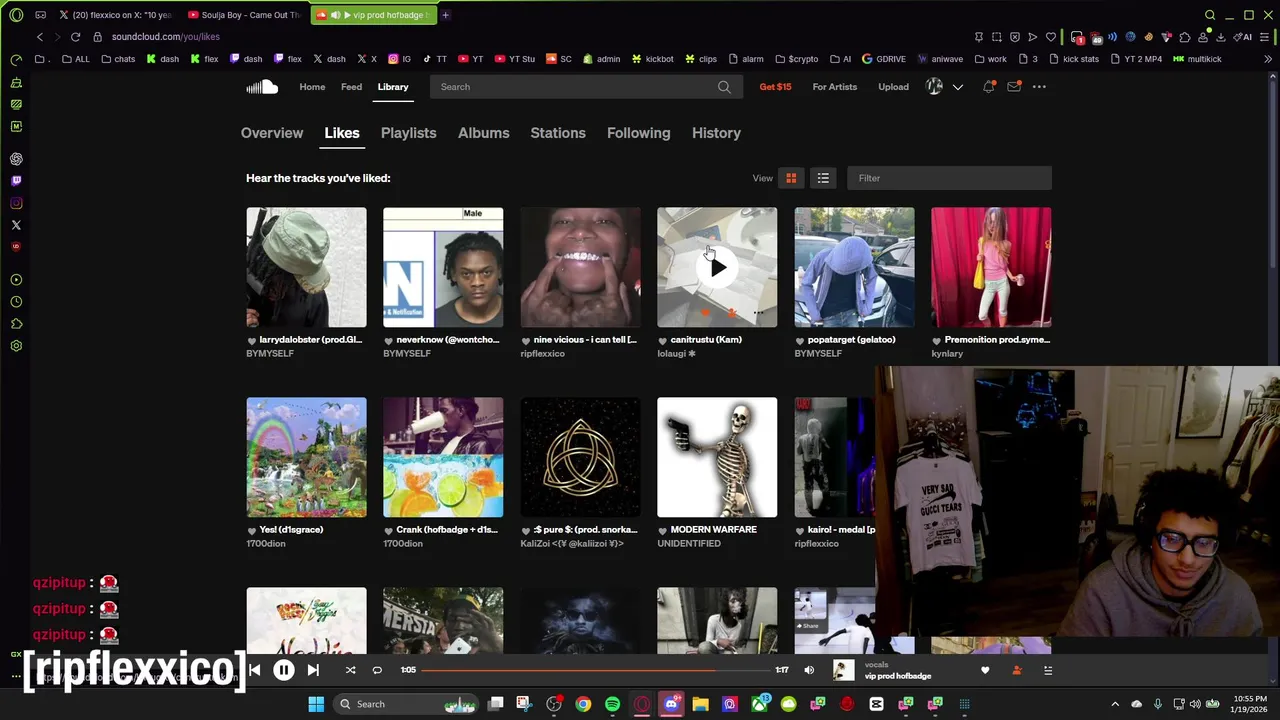The image size is (1280, 720).
Task: Open Spotify from the taskbar
Action: pyautogui.click(x=612, y=704)
